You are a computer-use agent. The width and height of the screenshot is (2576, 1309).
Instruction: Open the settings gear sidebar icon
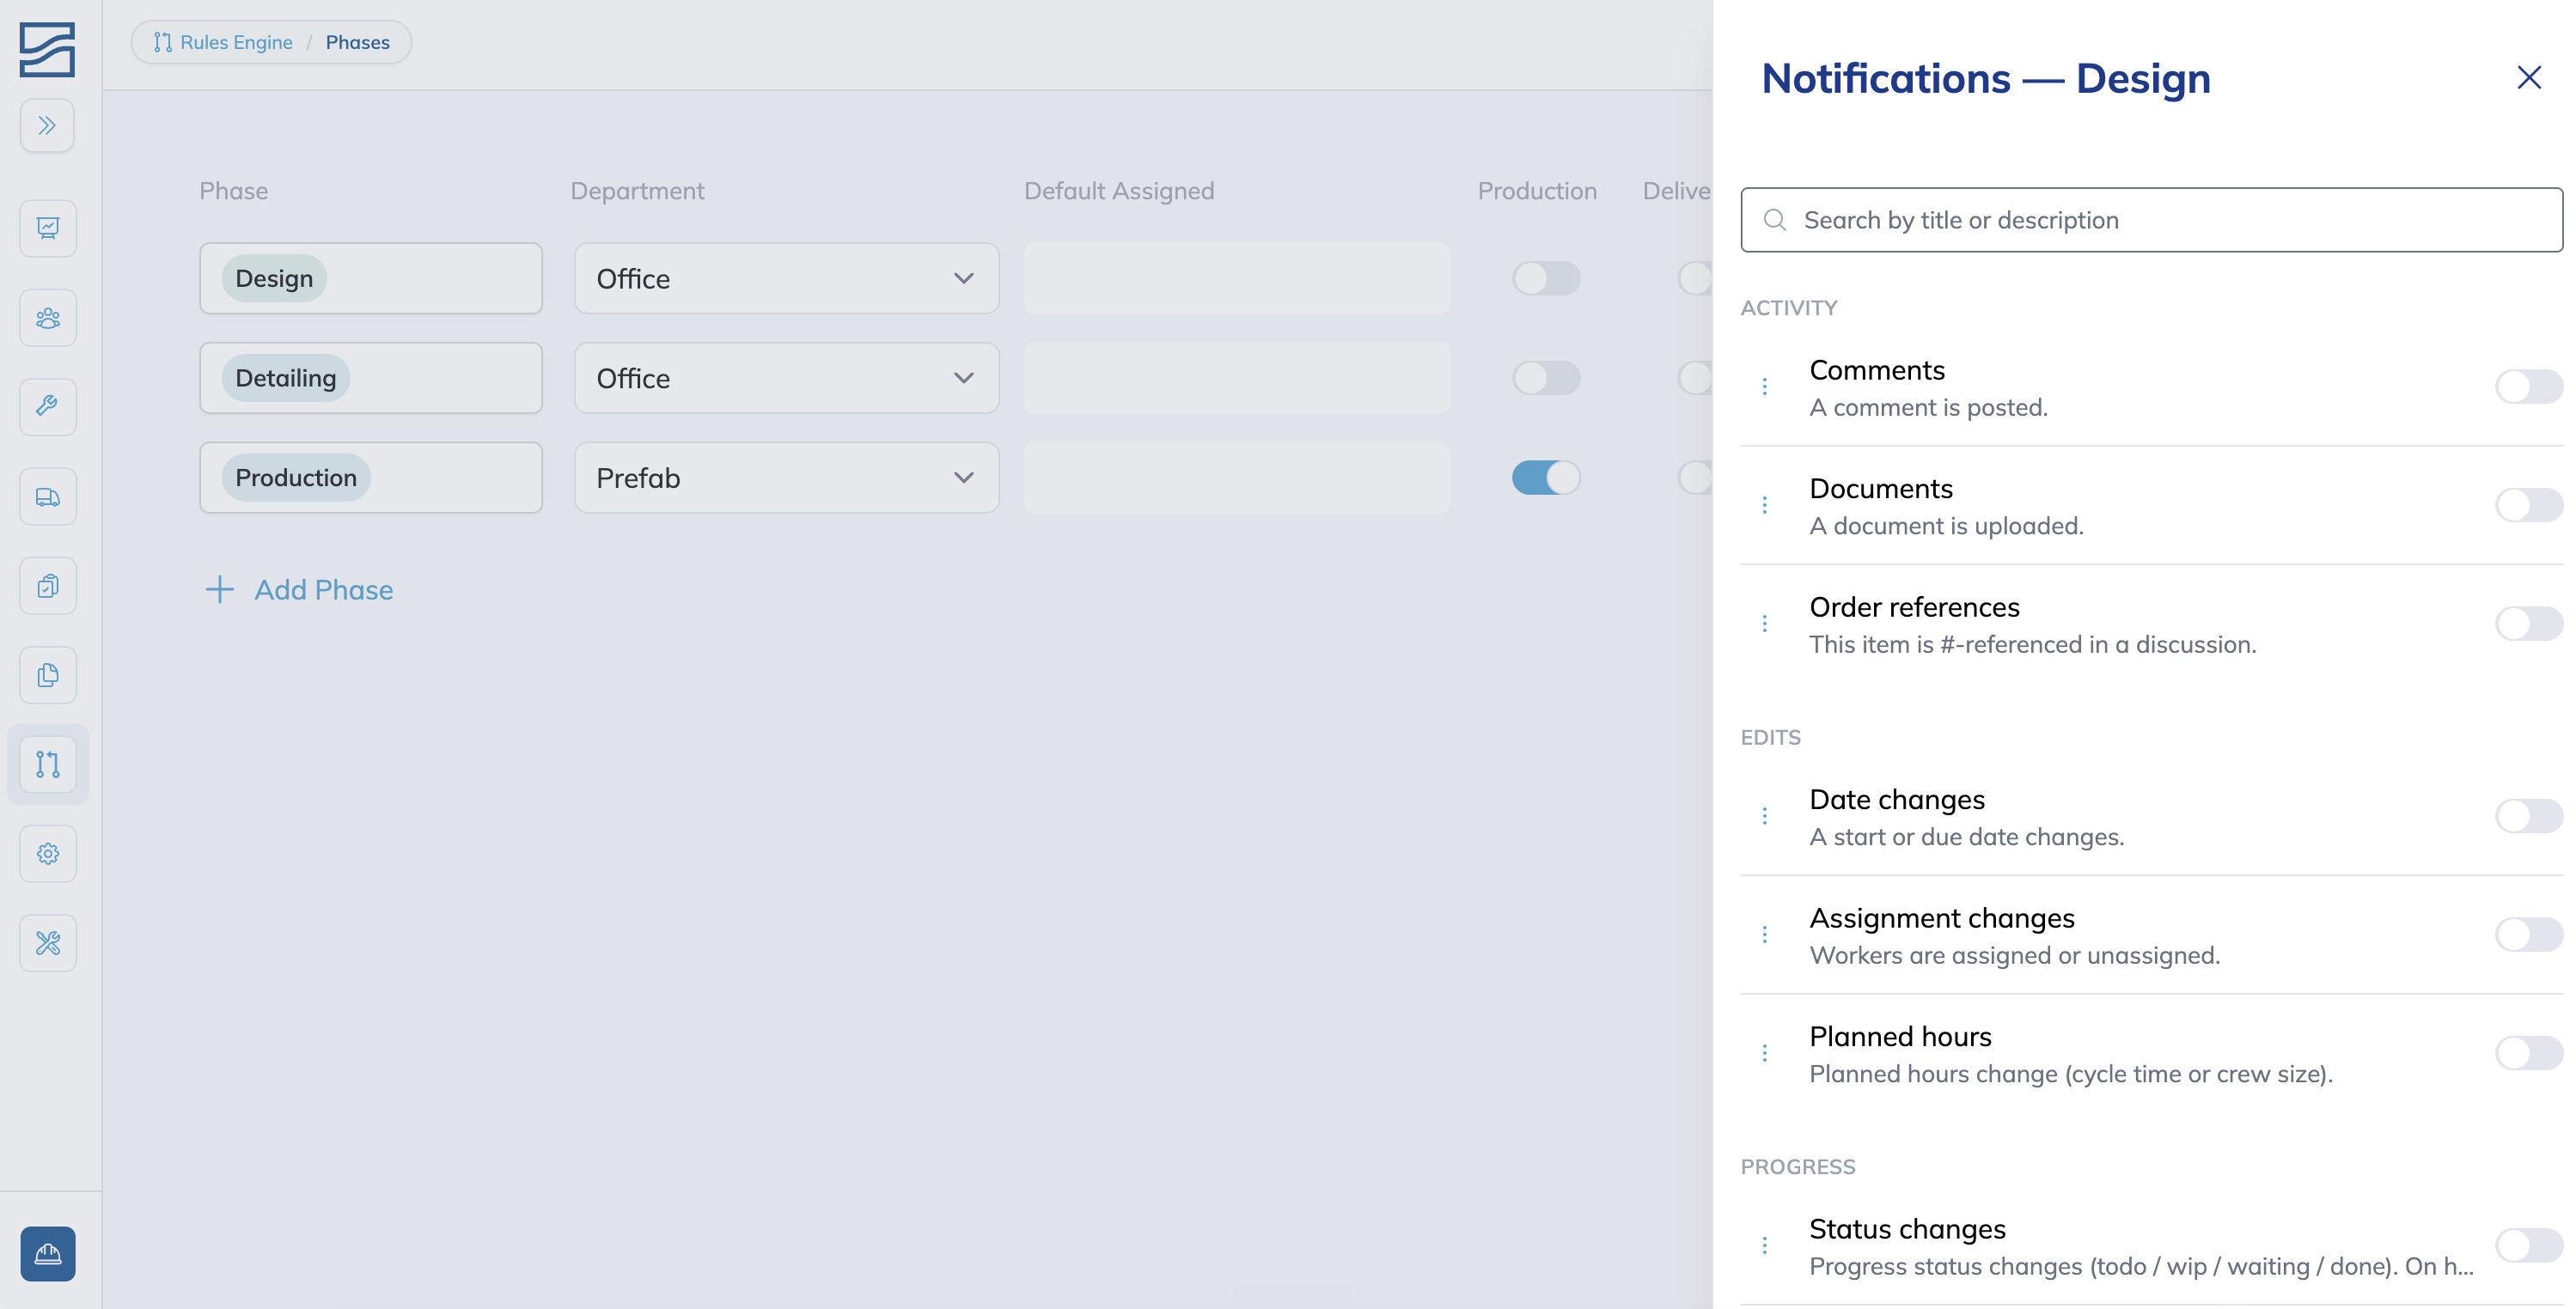pos(47,854)
